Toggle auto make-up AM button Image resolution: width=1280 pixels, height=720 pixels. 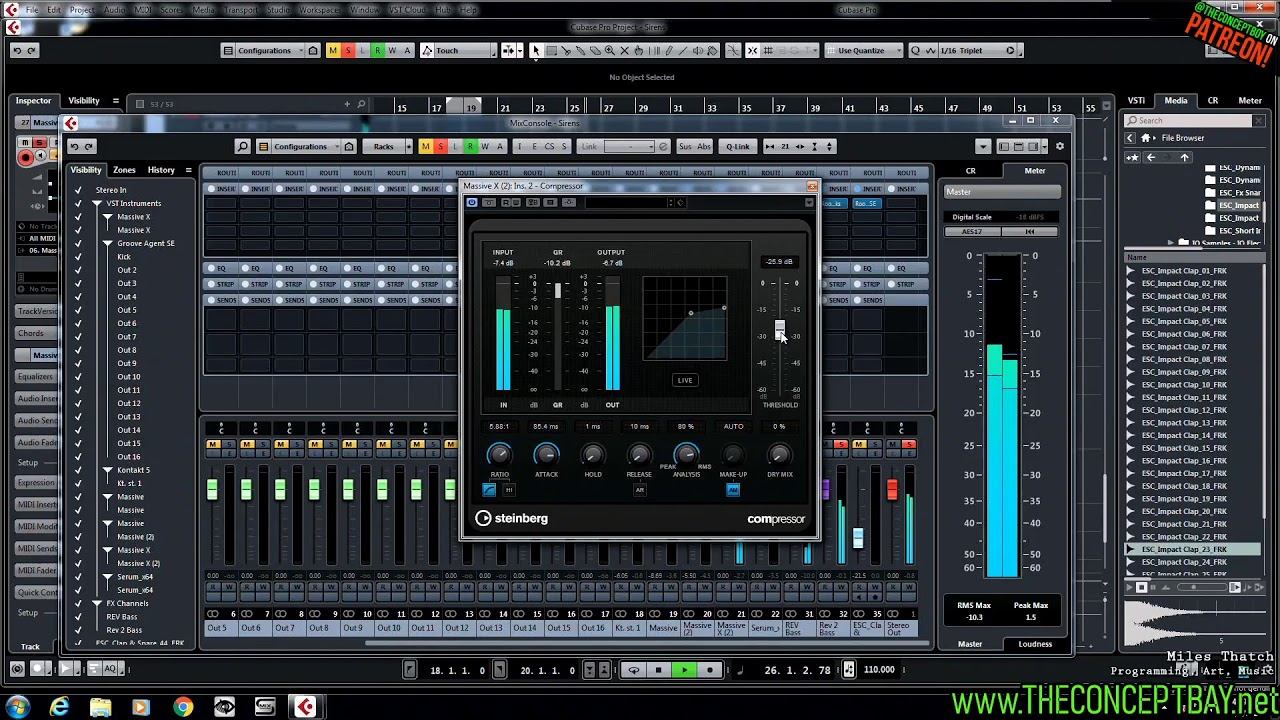pyautogui.click(x=733, y=490)
